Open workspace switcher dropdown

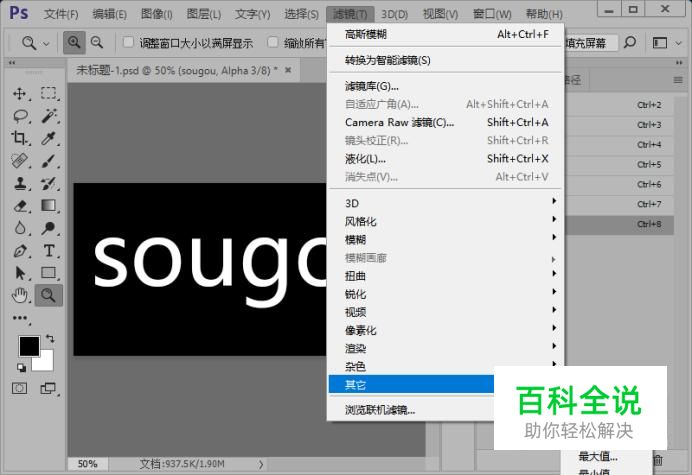[x=666, y=43]
